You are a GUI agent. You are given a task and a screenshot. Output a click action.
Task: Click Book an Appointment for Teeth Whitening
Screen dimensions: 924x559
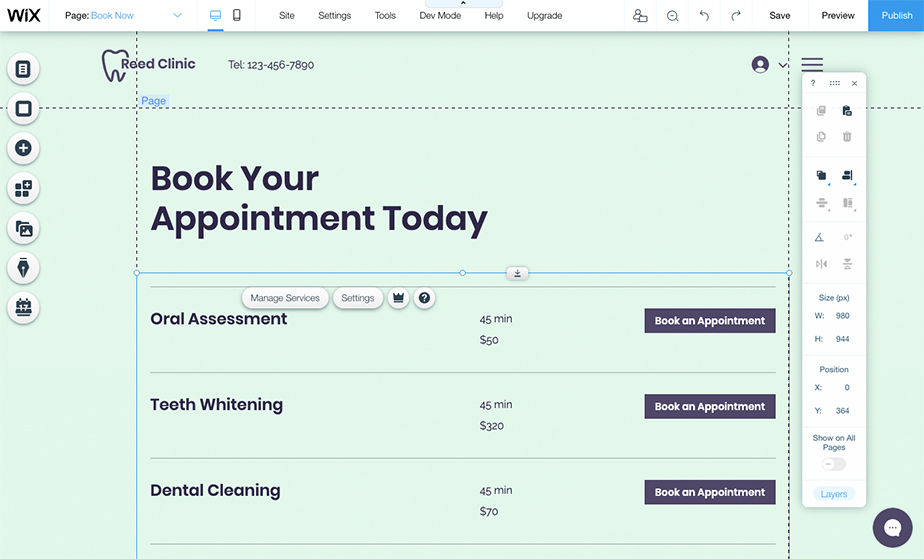point(709,407)
